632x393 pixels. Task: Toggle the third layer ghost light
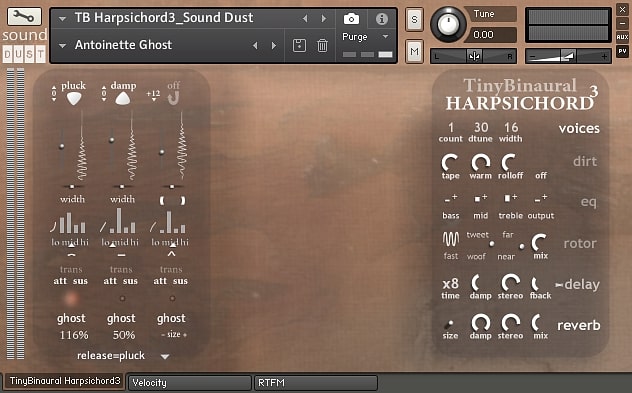[172, 299]
